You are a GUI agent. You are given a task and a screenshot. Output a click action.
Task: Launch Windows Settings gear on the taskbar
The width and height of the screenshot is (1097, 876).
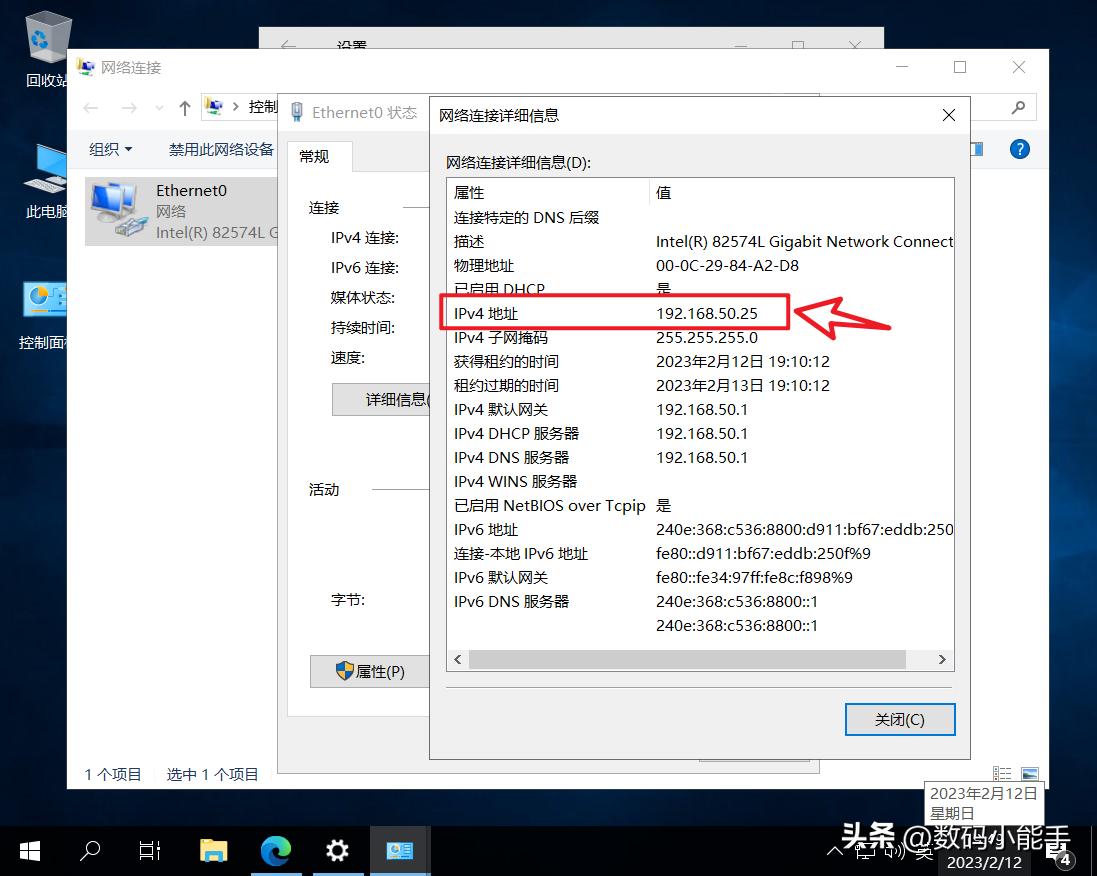click(337, 850)
